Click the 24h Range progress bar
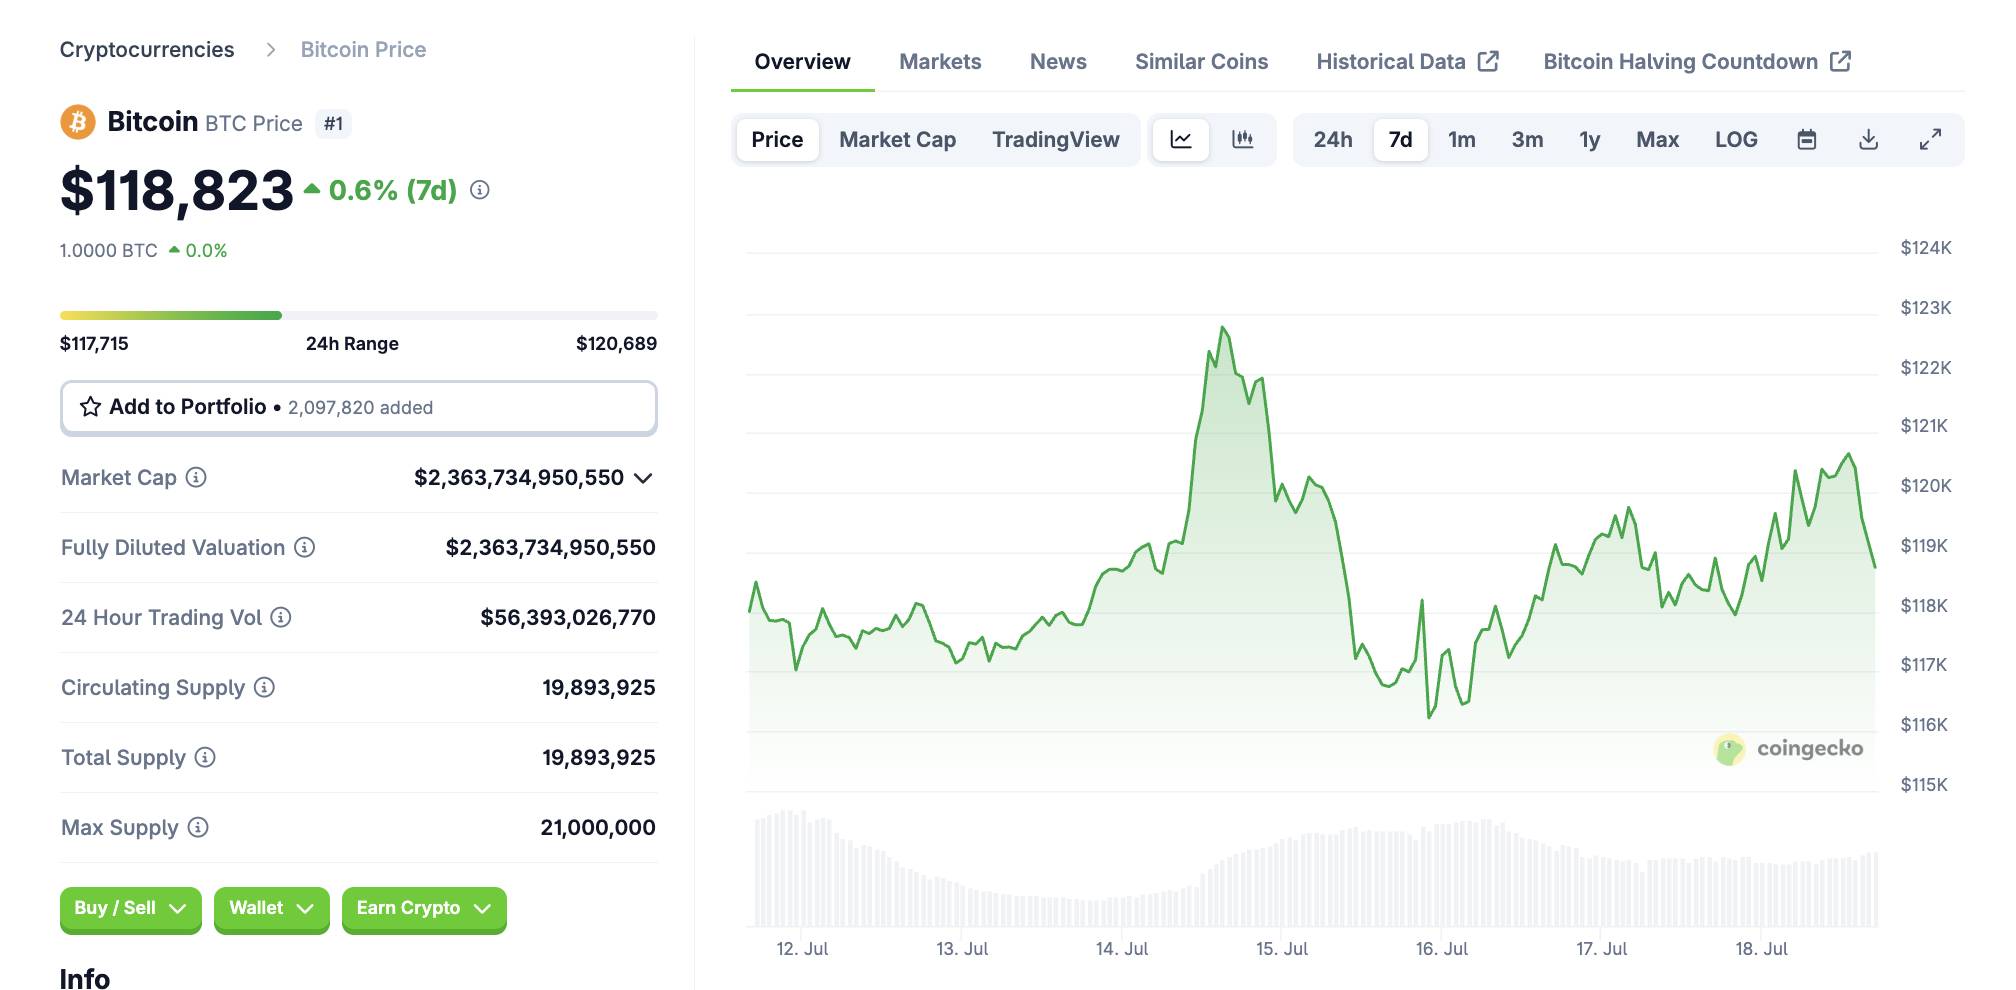This screenshot has height=990, width=2016. tap(358, 315)
